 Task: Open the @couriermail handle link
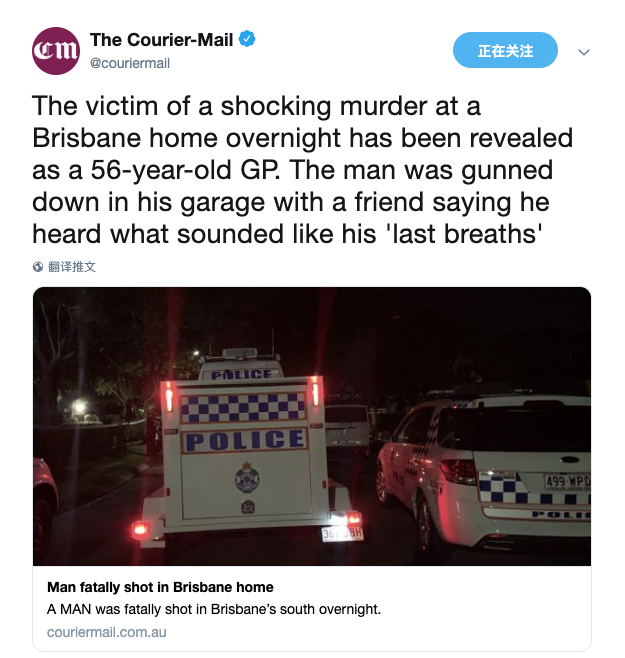tap(130, 63)
